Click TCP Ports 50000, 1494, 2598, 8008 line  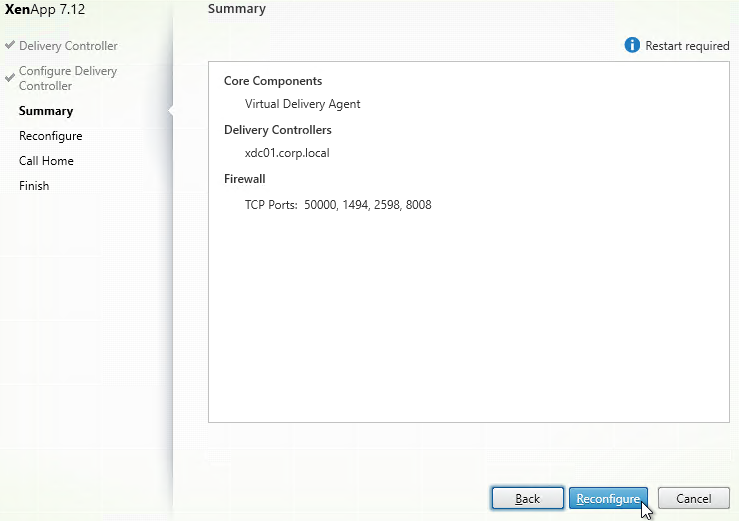[338, 205]
